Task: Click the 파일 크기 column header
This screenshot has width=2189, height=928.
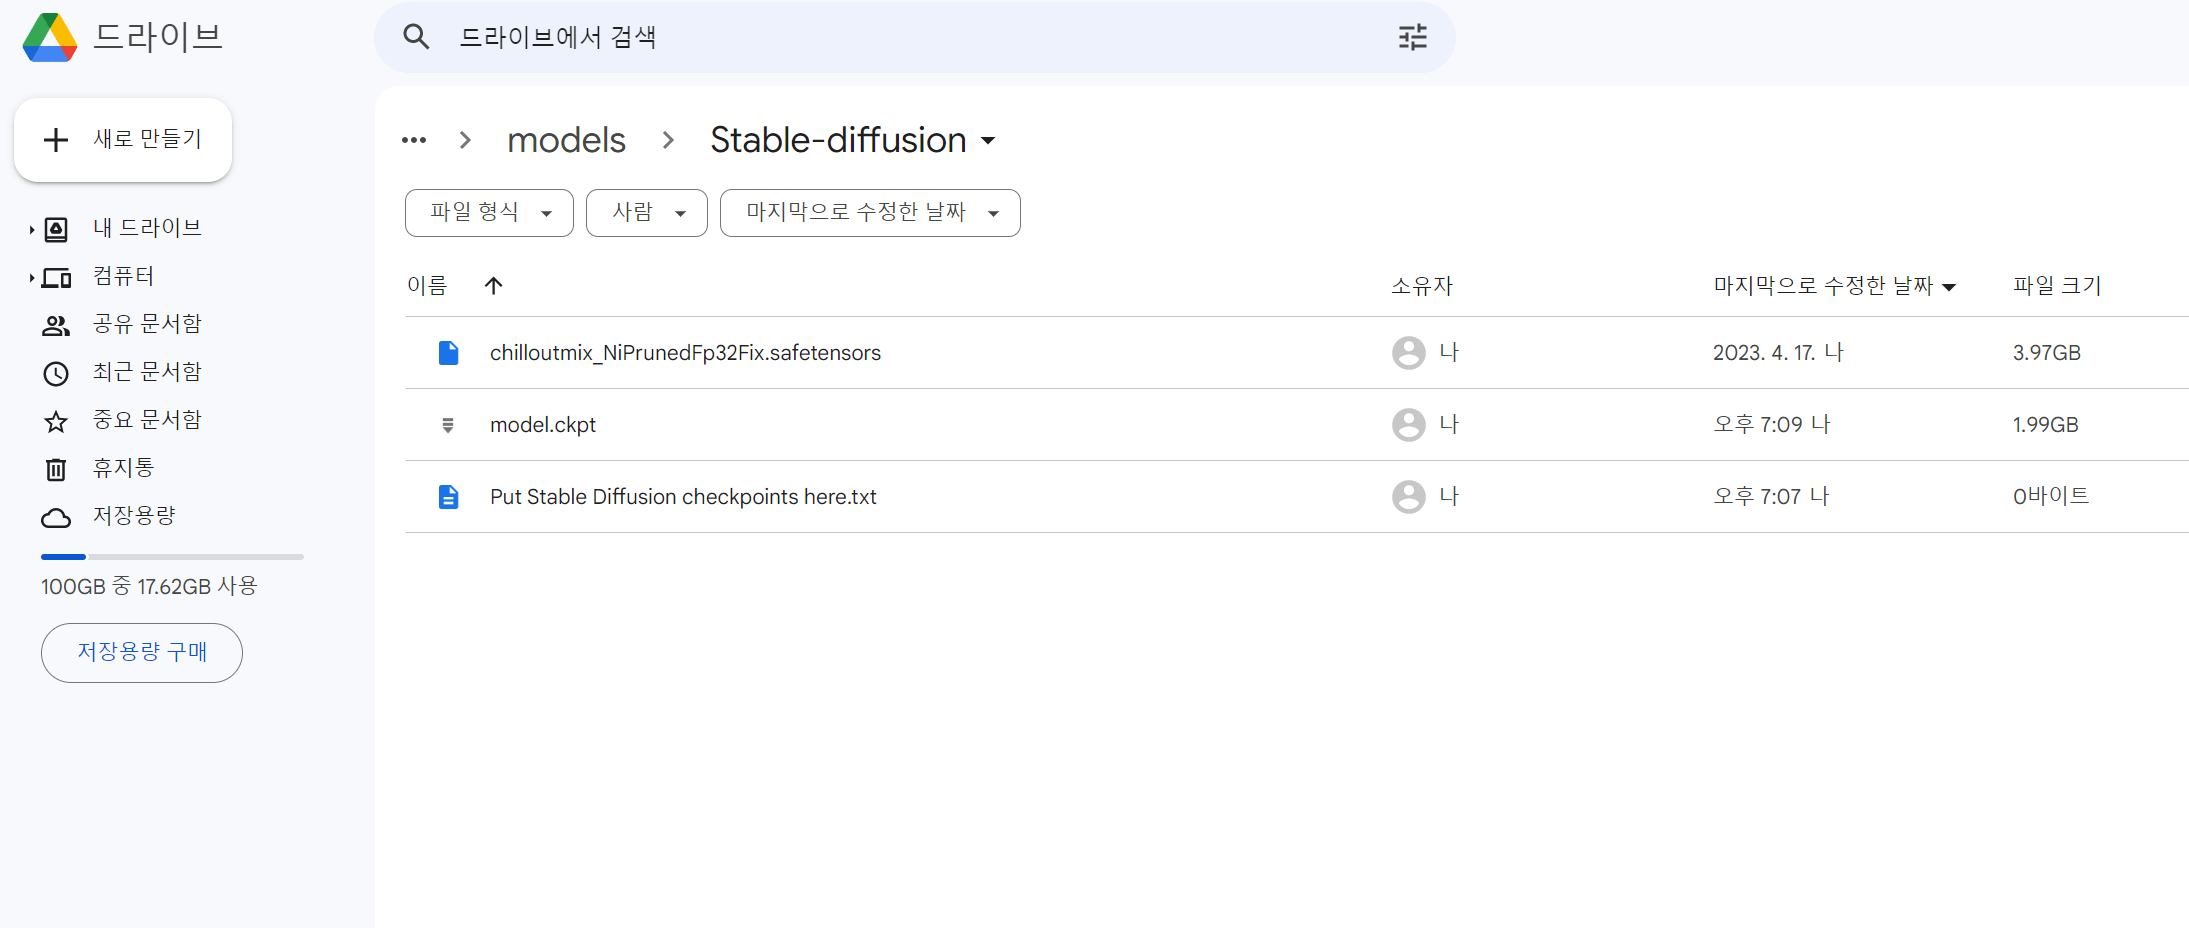Action: 2057,286
